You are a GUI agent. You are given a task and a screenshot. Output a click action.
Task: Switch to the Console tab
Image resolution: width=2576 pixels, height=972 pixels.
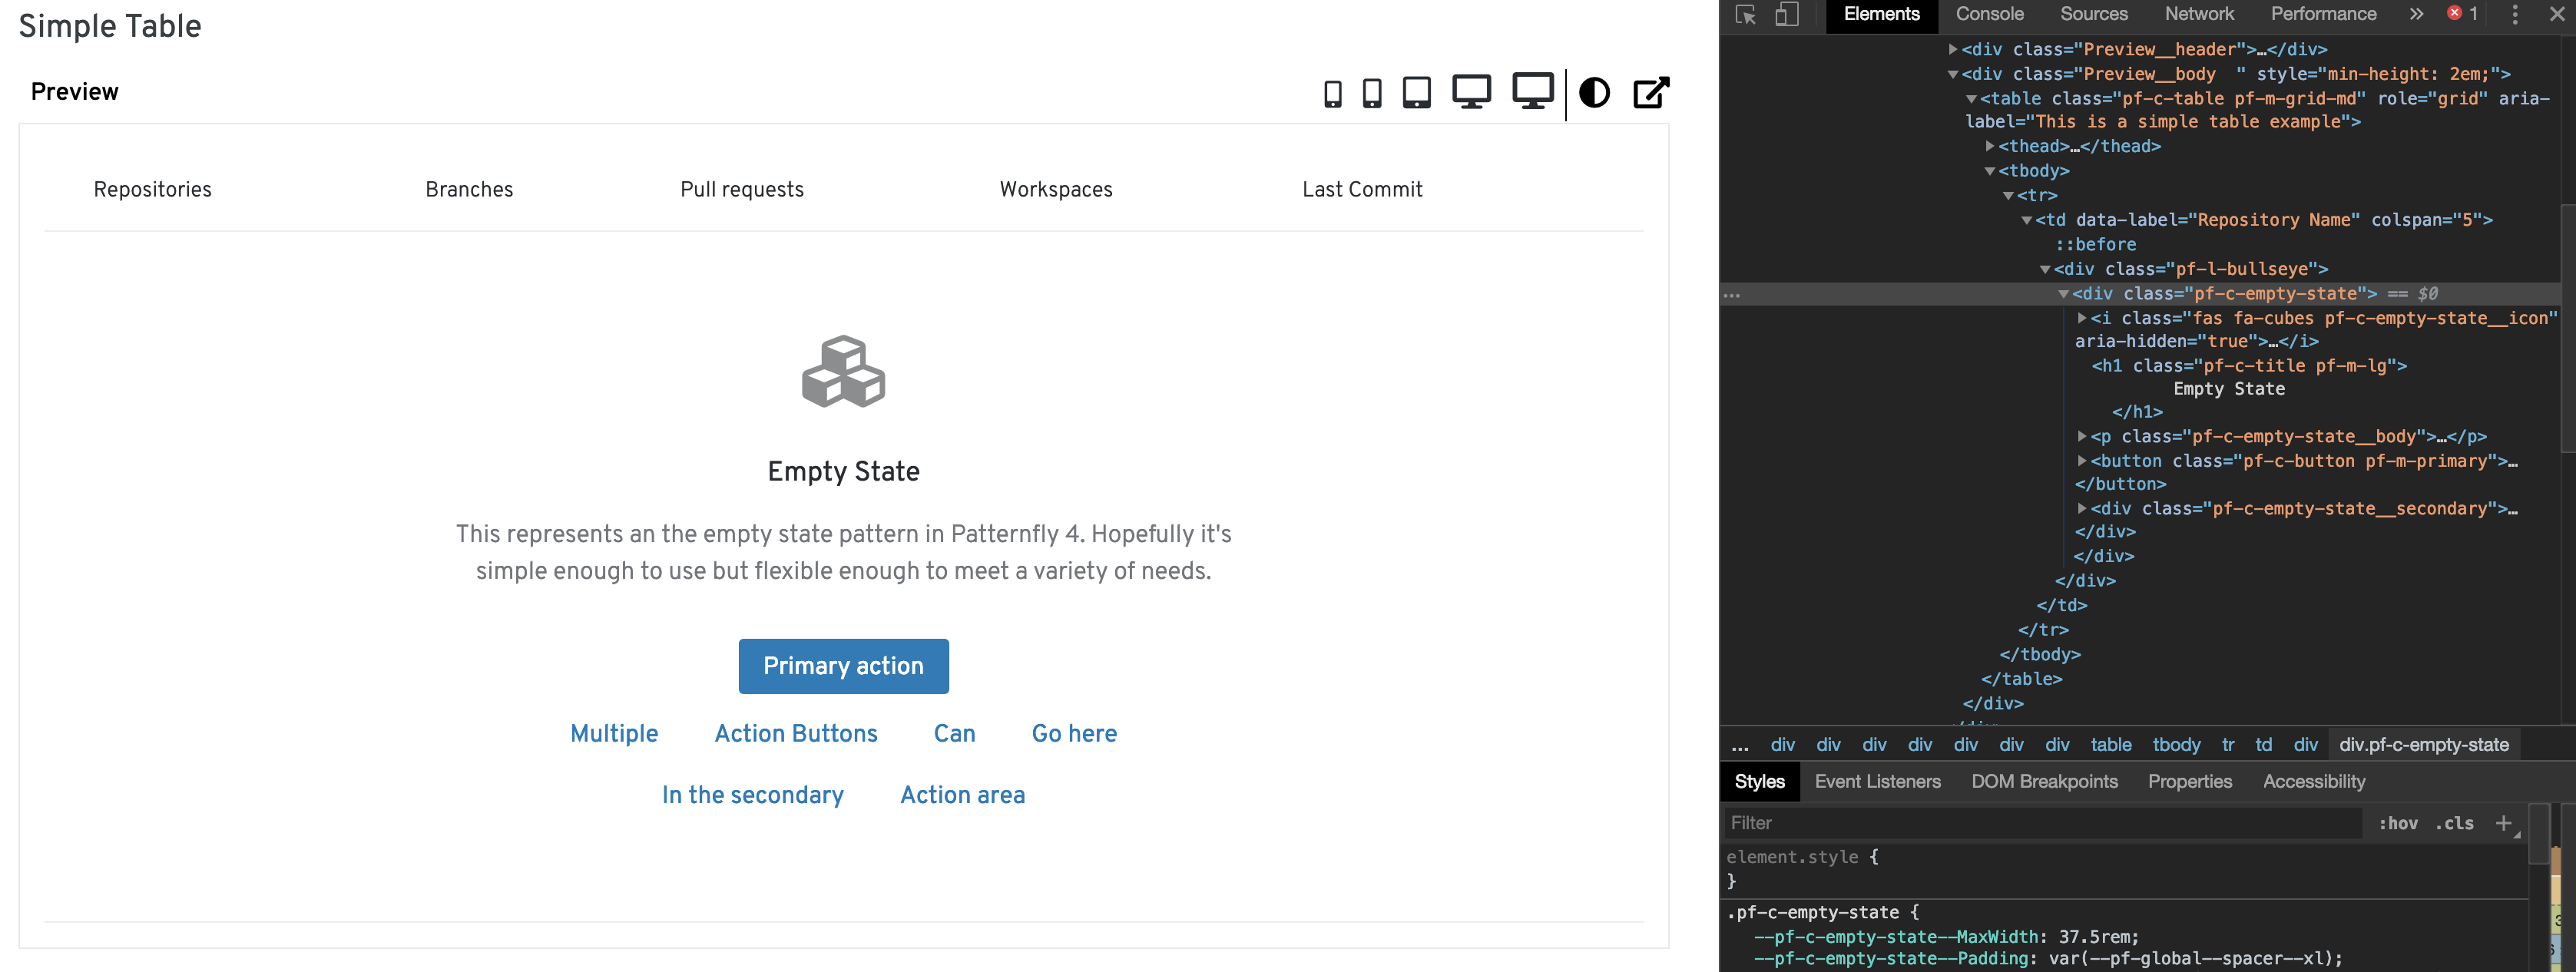click(x=1989, y=14)
